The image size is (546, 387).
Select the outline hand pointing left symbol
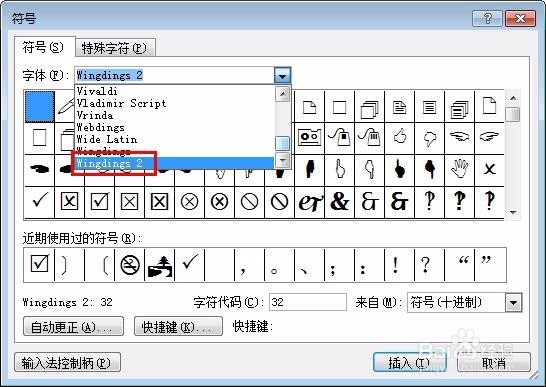coord(459,138)
